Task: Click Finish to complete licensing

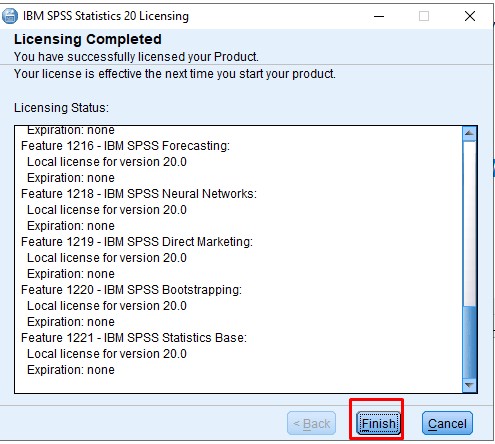Action: (379, 424)
